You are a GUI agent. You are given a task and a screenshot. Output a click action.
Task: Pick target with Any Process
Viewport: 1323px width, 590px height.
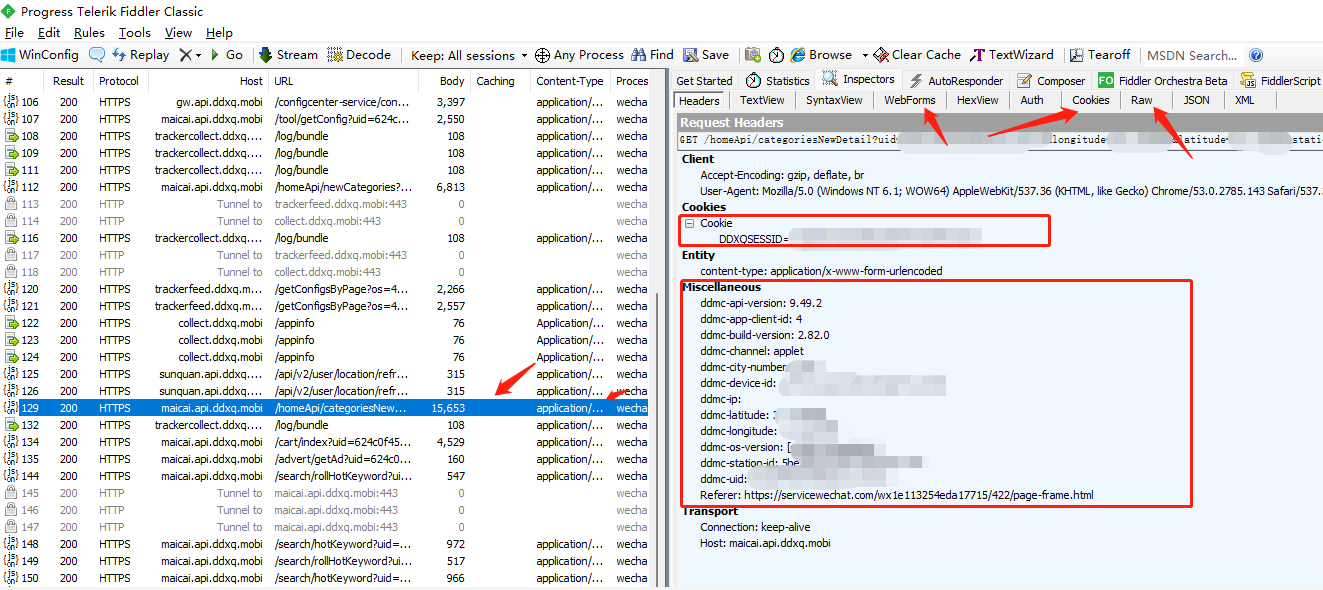click(x=579, y=55)
